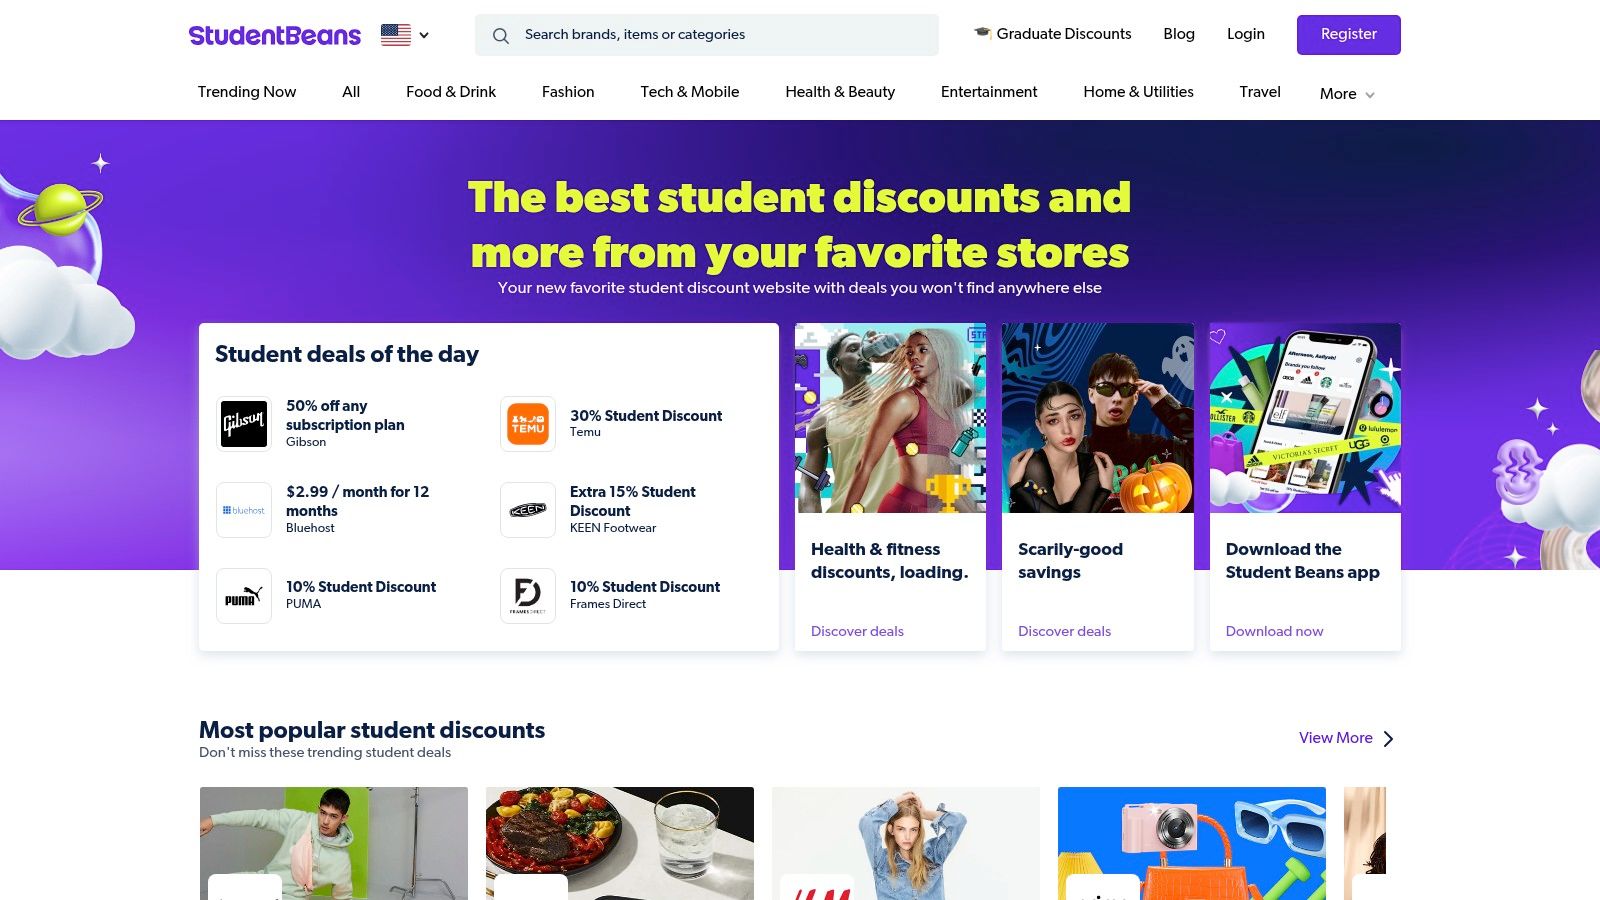Image resolution: width=1600 pixels, height=900 pixels.
Task: Click the View More chevron arrow
Action: click(x=1388, y=739)
